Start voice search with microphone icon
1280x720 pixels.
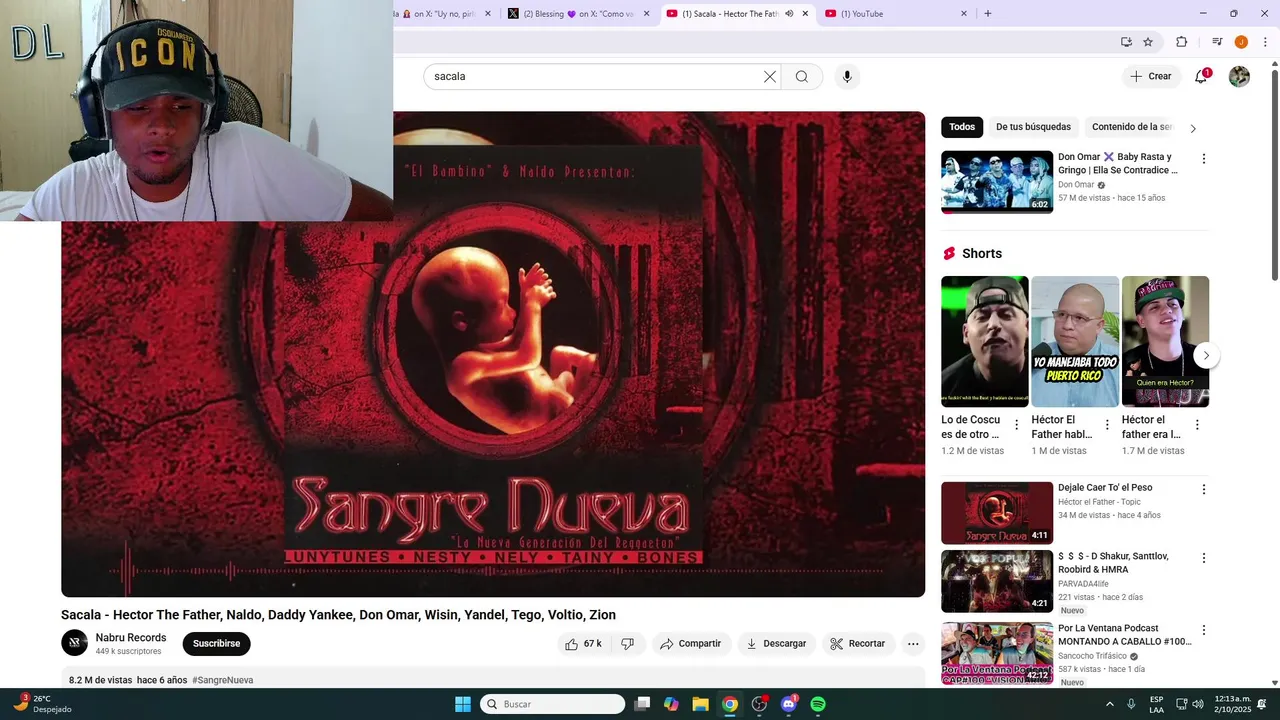[847, 77]
